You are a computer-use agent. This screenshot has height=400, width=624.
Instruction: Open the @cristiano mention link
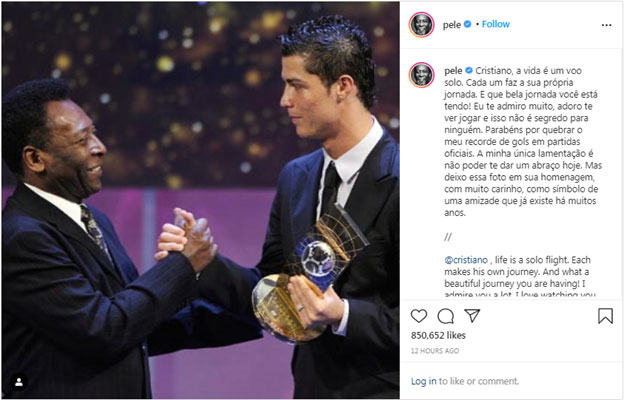(x=466, y=260)
